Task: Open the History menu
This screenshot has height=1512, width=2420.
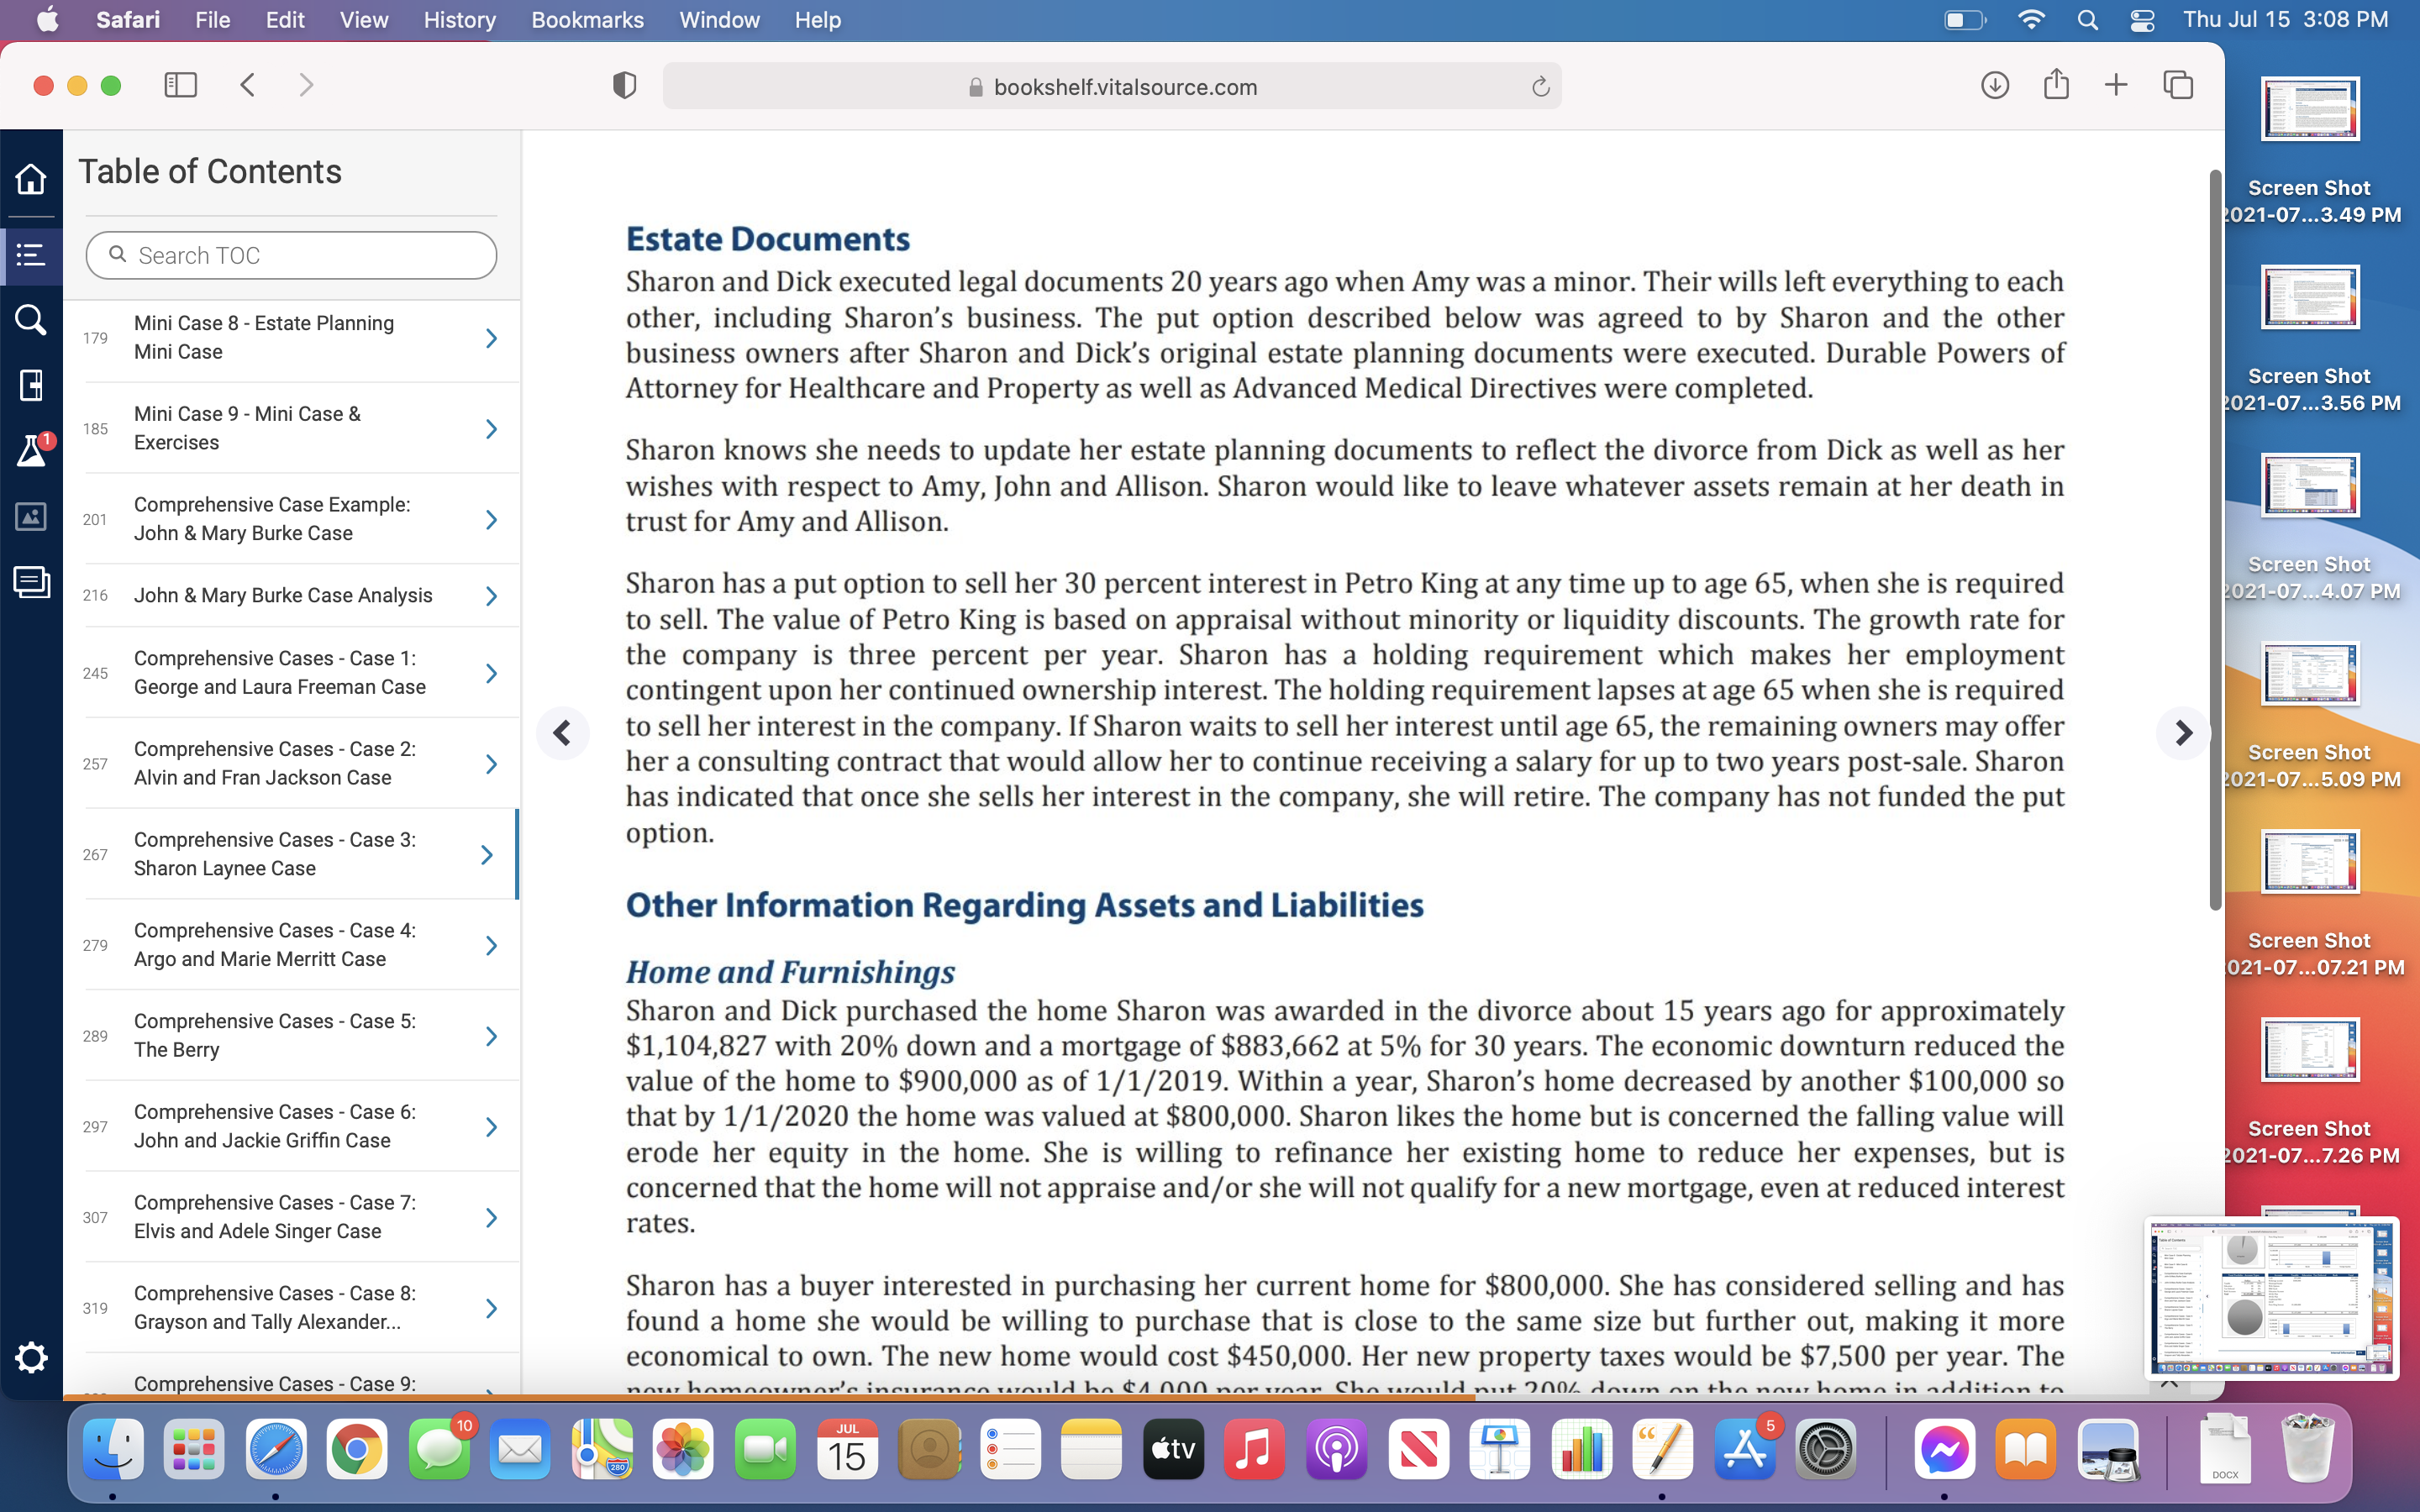Action: pyautogui.click(x=459, y=20)
